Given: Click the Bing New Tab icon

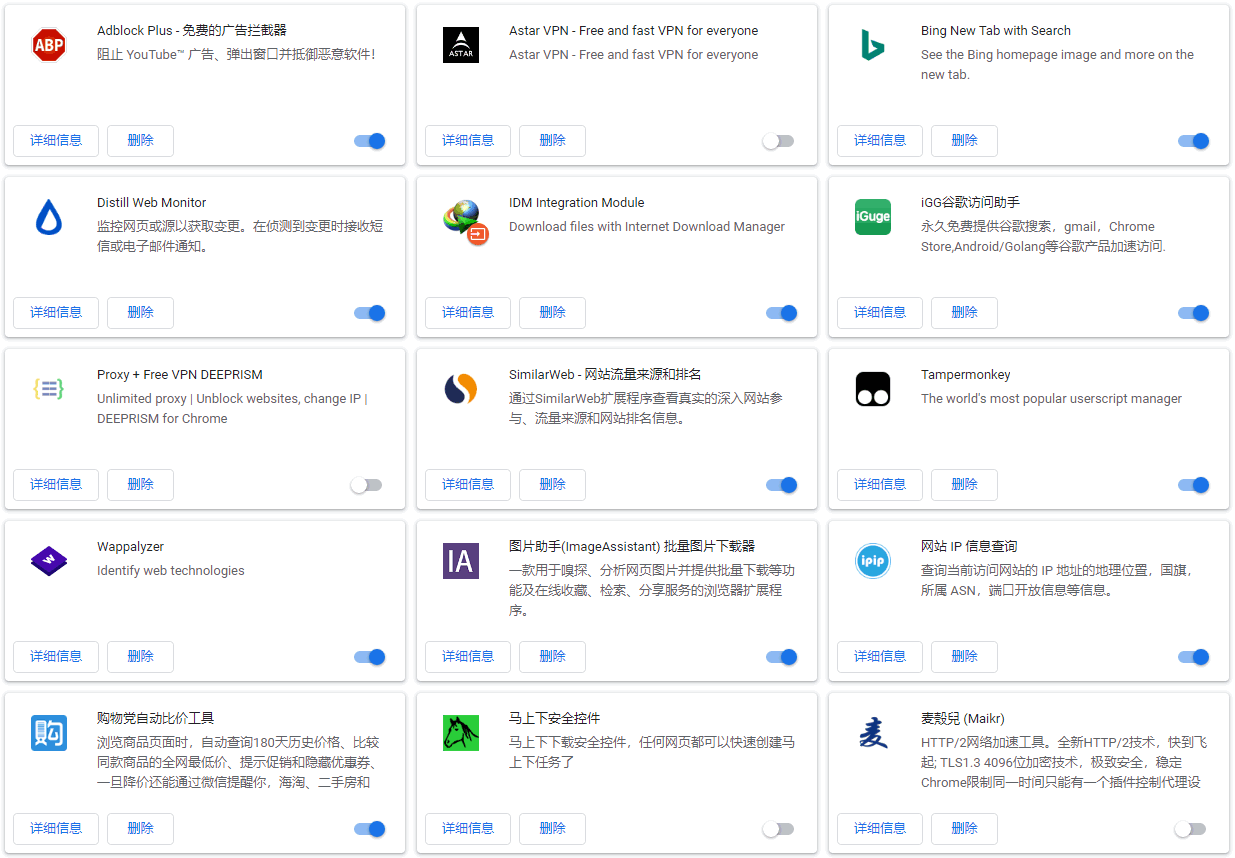Looking at the screenshot, I should [x=873, y=45].
